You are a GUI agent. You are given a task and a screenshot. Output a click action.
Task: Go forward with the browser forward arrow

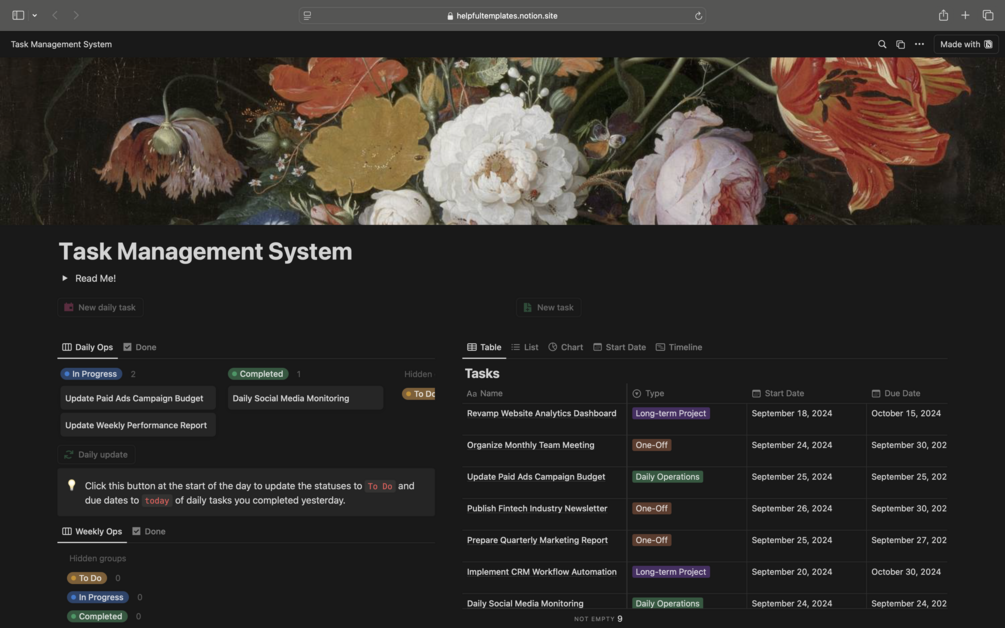76,15
